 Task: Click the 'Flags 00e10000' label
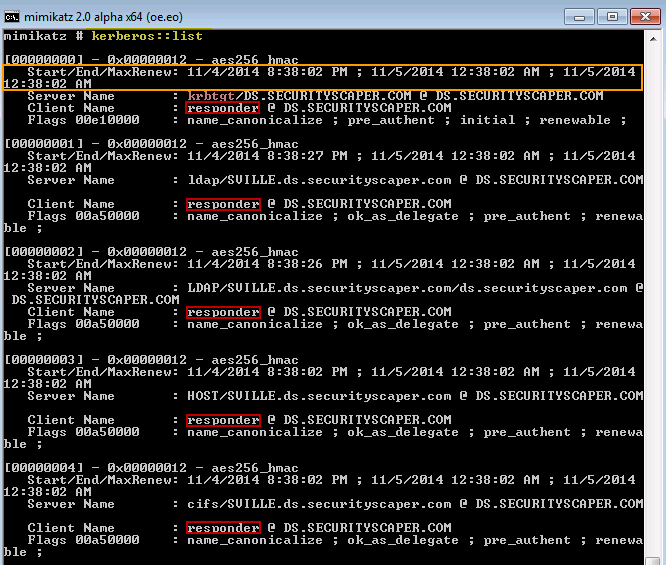pyautogui.click(x=83, y=120)
